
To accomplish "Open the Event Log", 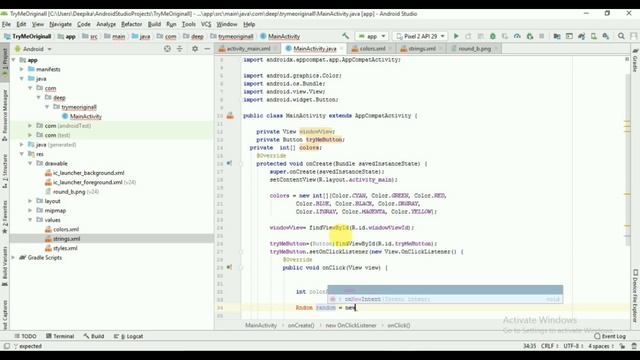I will click(x=610, y=336).
